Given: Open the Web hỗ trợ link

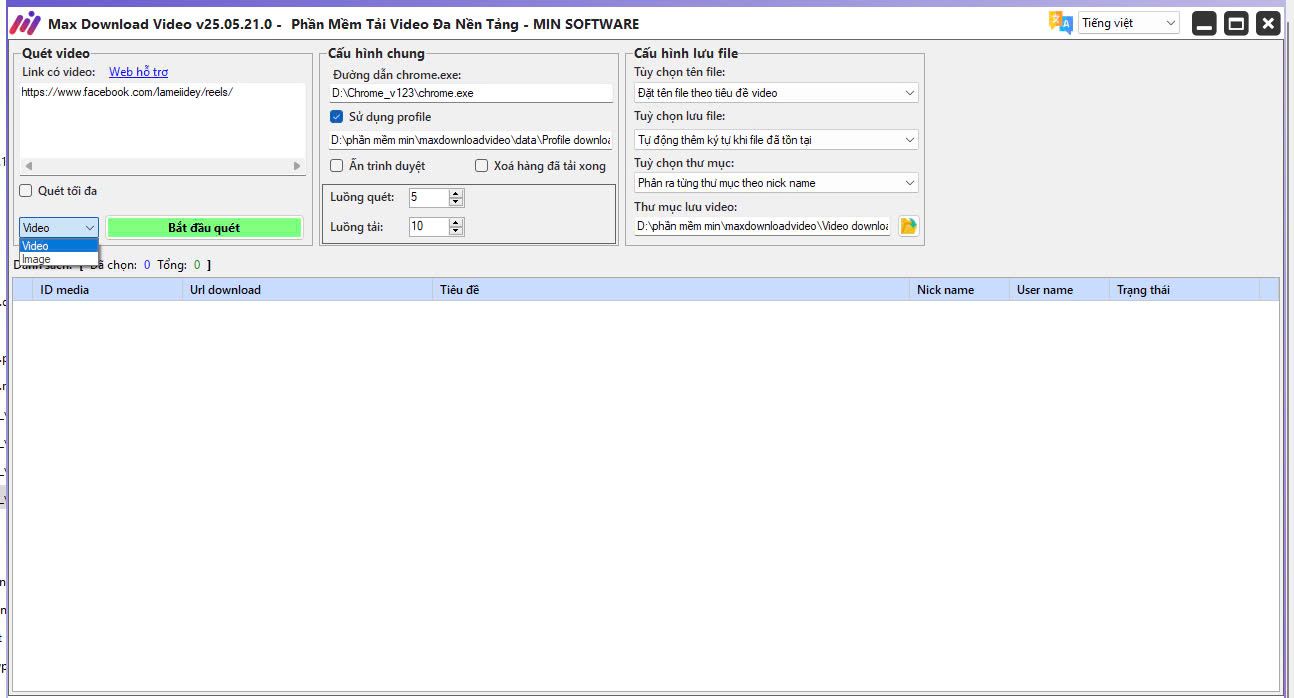Looking at the screenshot, I should [138, 72].
